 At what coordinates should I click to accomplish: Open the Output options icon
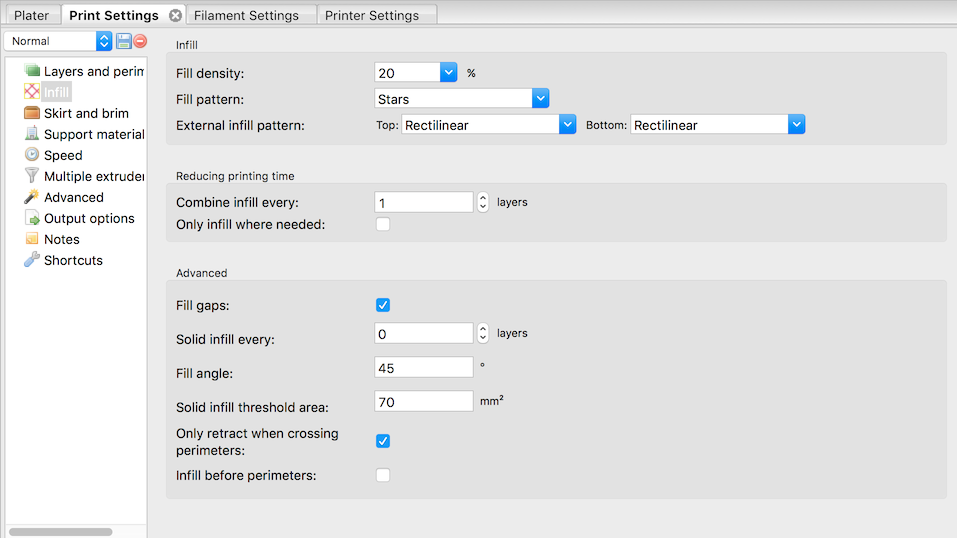[32, 218]
